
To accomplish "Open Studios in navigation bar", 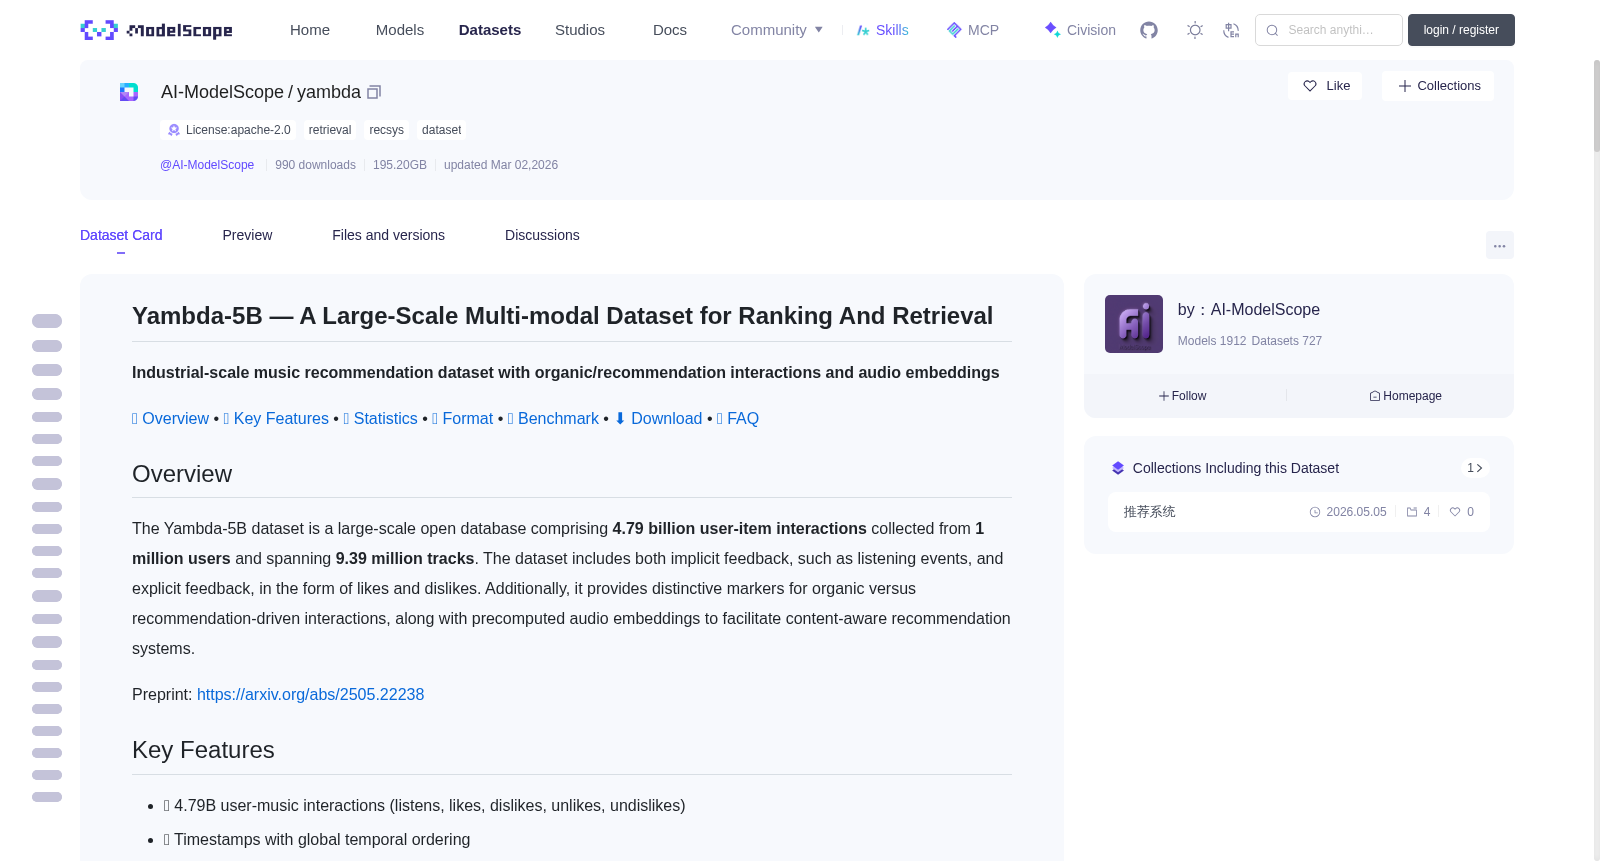I will coord(580,30).
